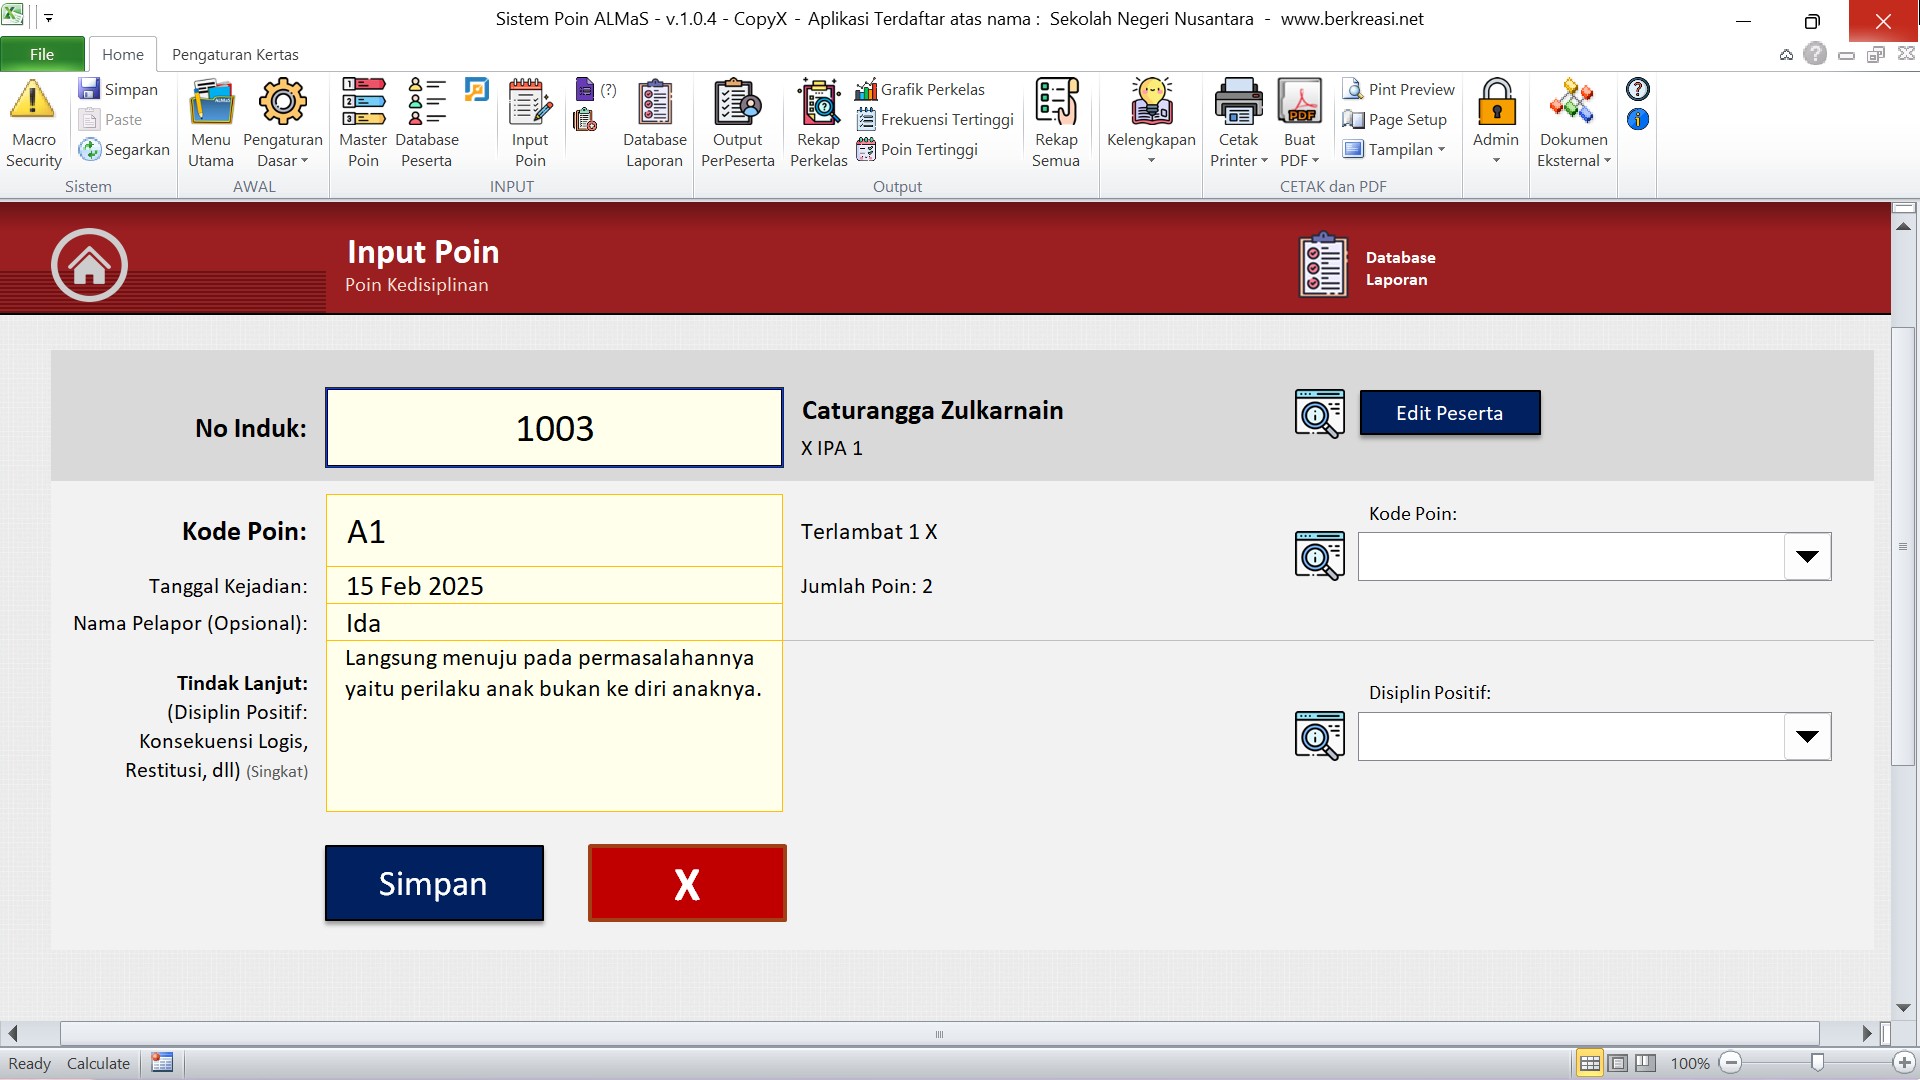
Task: Open Macro Security warning icon
Action: pos(33,101)
